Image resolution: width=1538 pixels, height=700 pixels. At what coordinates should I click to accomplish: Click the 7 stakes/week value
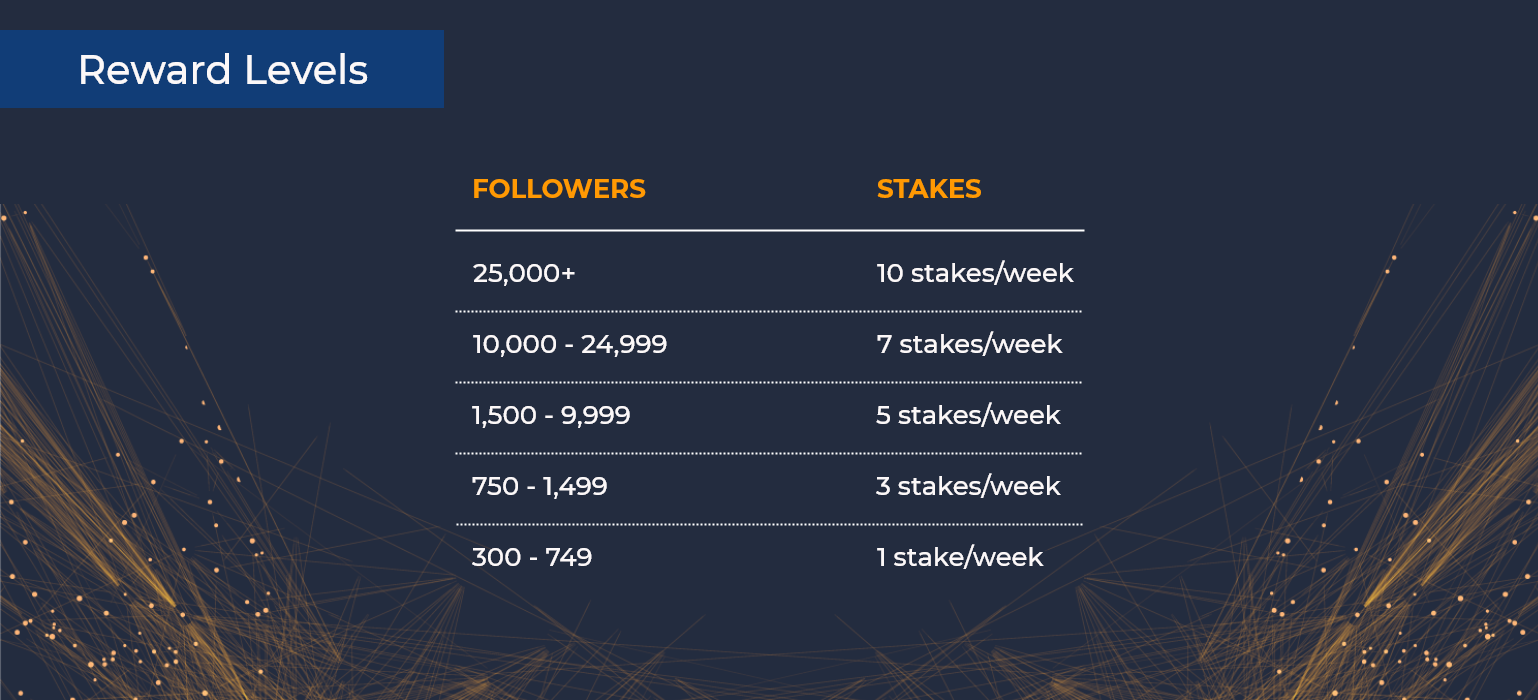969,345
